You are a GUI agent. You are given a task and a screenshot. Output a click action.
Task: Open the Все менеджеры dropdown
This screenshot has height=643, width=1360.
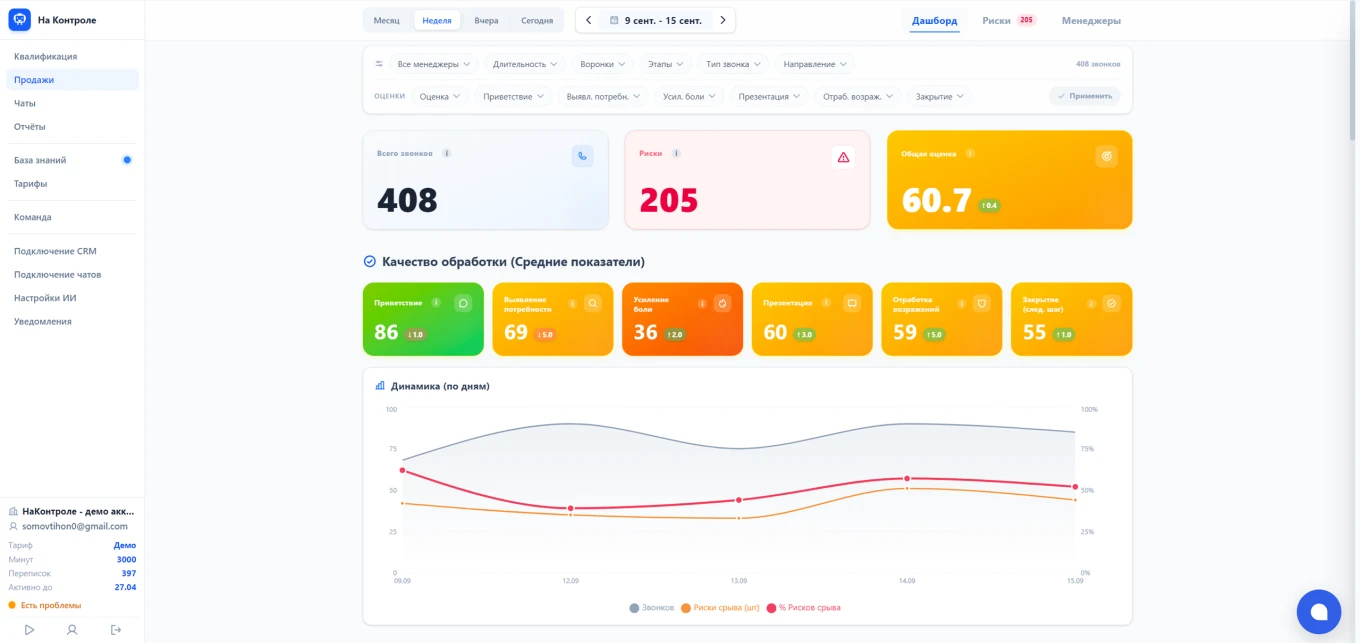click(434, 64)
